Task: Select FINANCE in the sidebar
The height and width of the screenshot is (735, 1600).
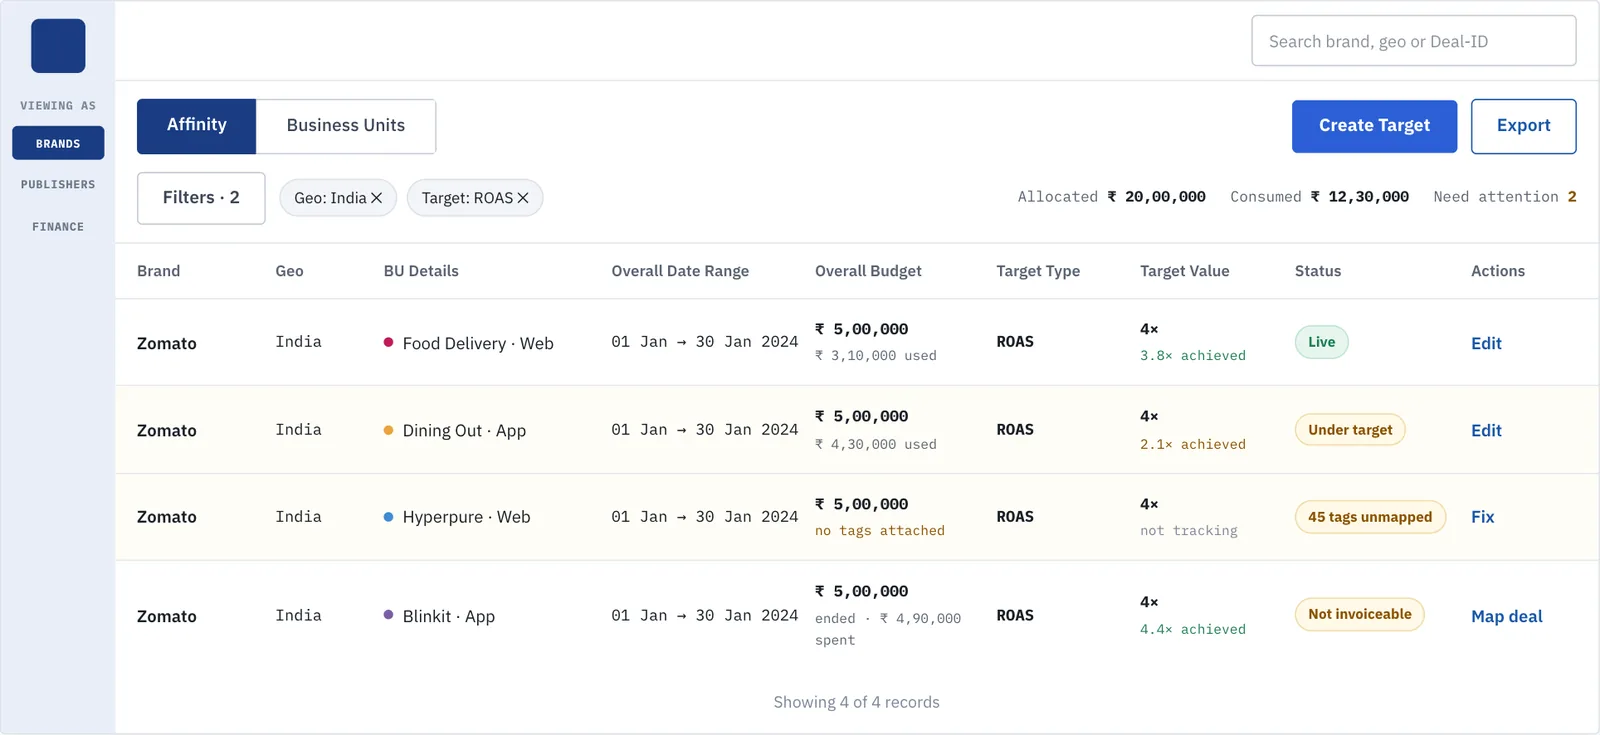Action: tap(58, 227)
